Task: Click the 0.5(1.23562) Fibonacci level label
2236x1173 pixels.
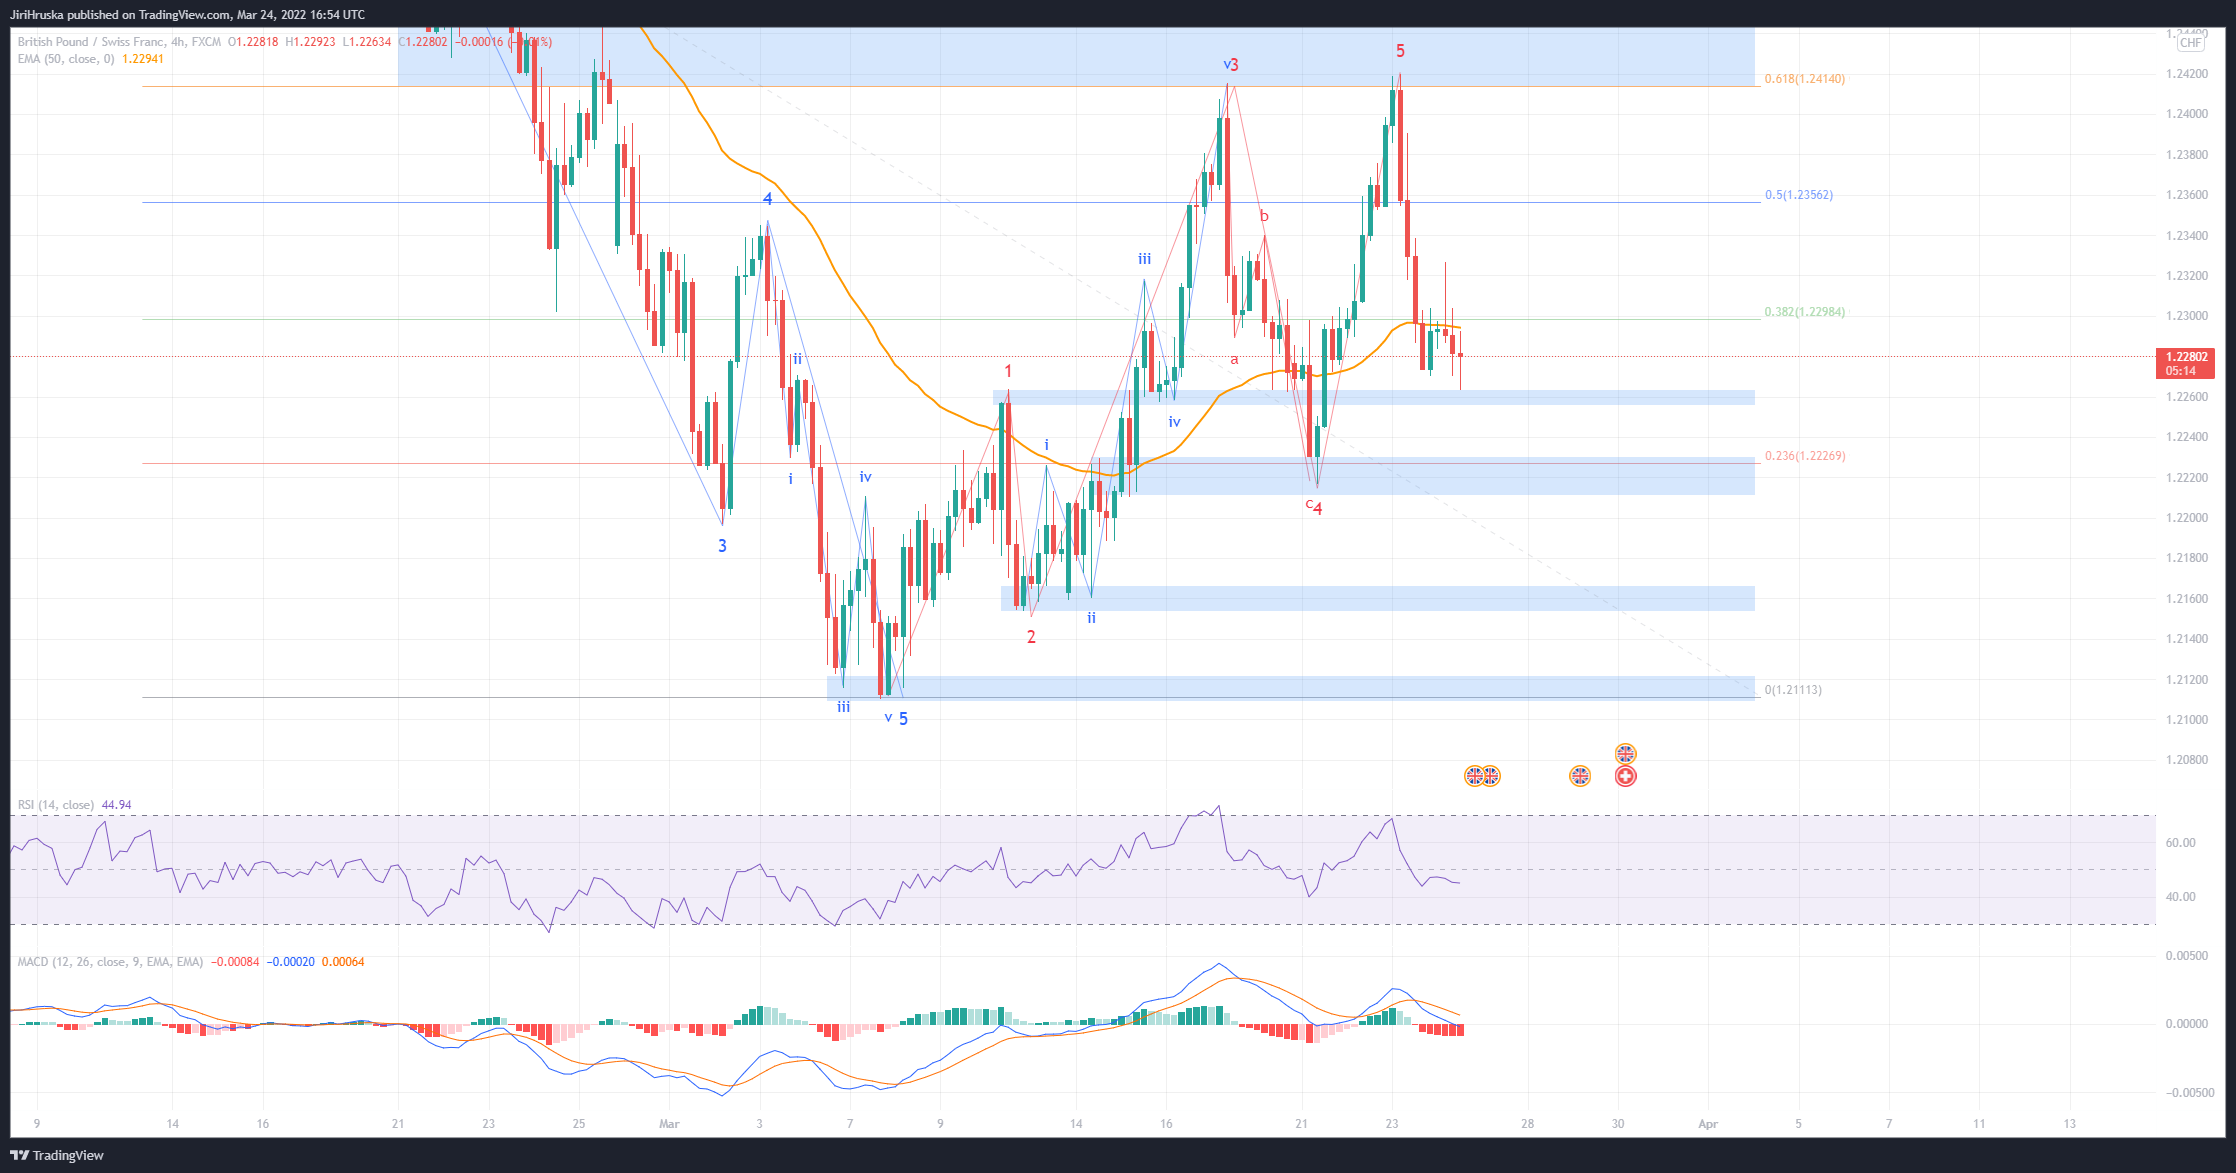Action: [1798, 195]
